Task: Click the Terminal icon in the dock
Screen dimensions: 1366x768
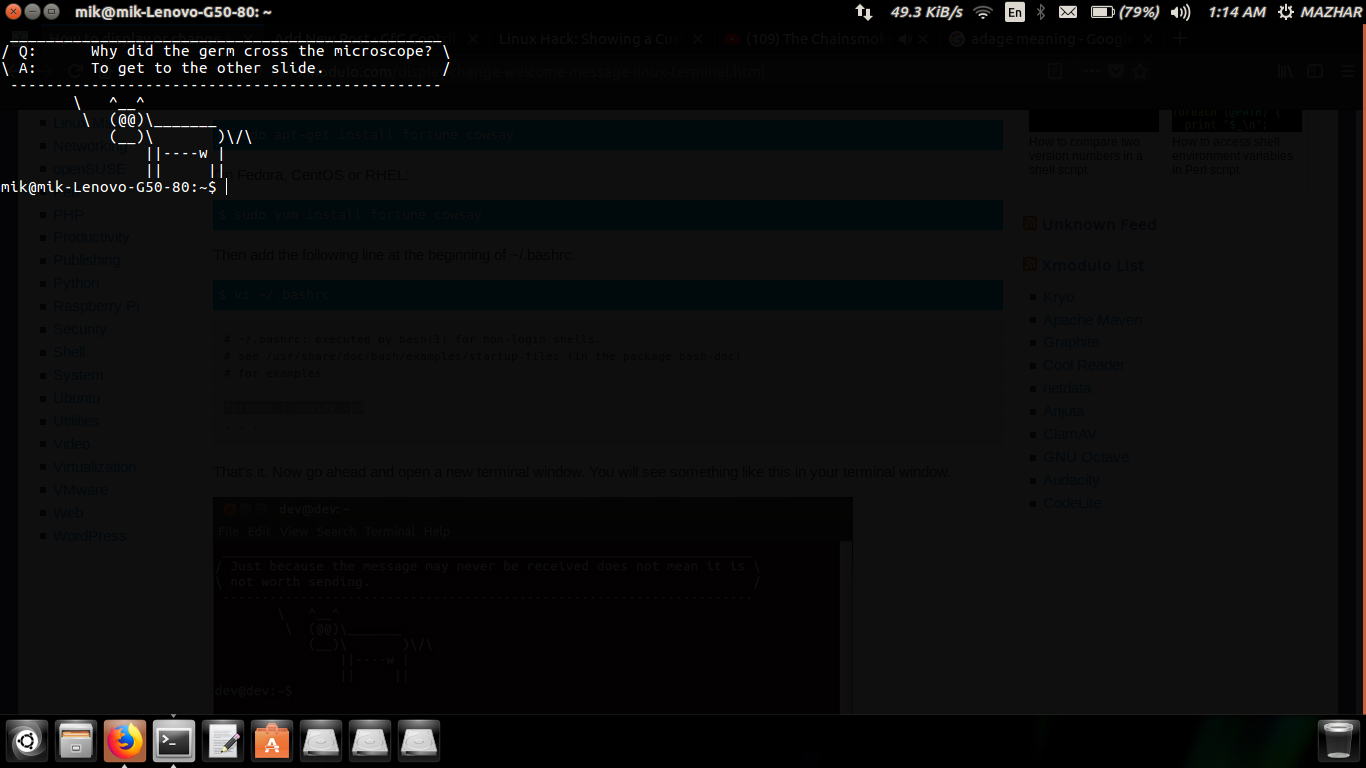Action: pos(174,741)
